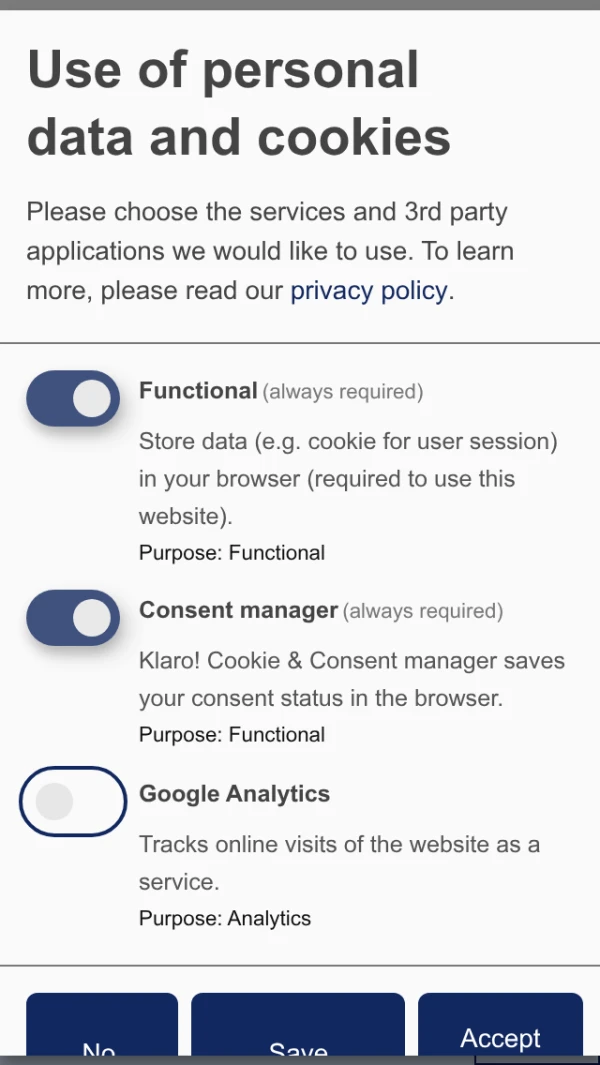Click Purpose: Functional under Store data description
Image resolution: width=600 pixels, height=1065 pixels.
click(x=232, y=553)
